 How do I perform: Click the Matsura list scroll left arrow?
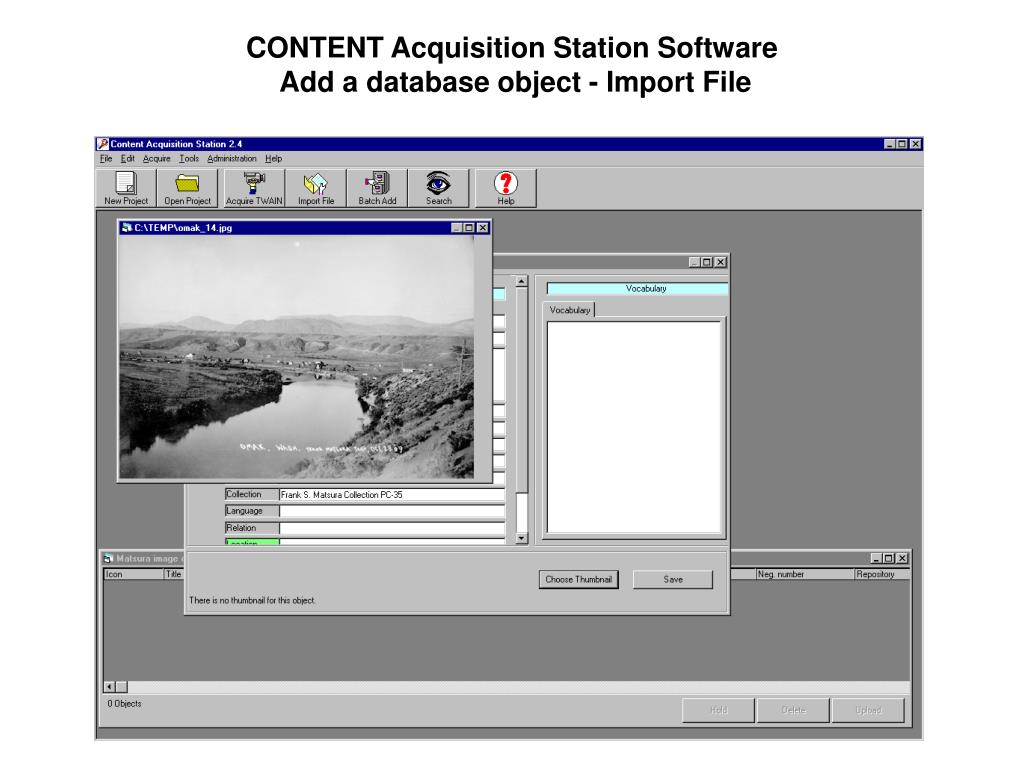click(110, 687)
